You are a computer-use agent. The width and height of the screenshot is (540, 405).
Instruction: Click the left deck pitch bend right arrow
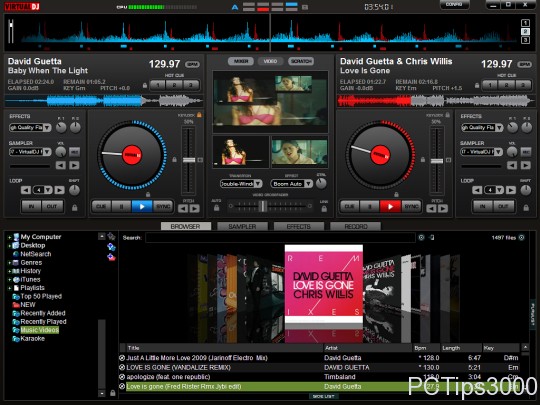pos(195,208)
